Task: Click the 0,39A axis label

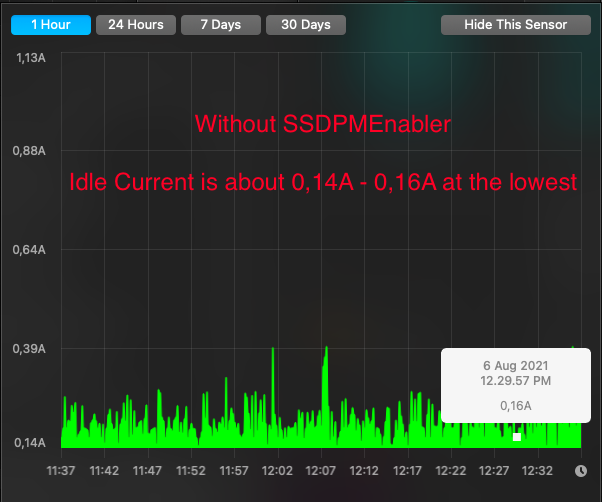Action: [29, 349]
